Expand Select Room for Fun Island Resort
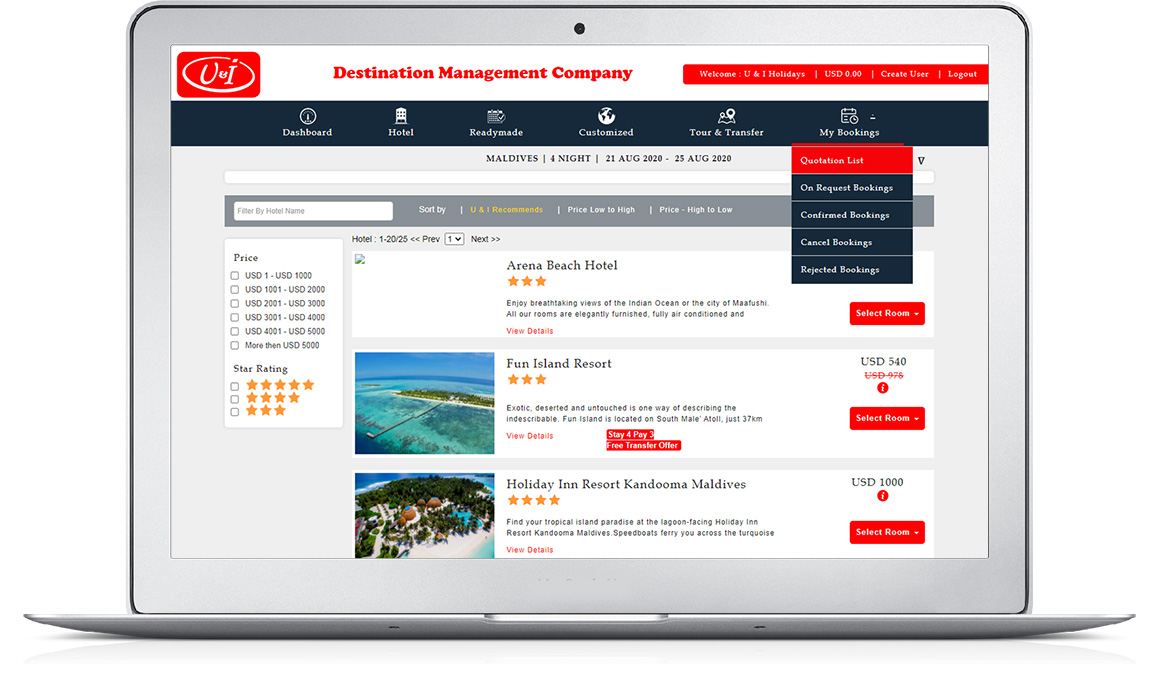The width and height of the screenshot is (1162, 684). click(886, 418)
